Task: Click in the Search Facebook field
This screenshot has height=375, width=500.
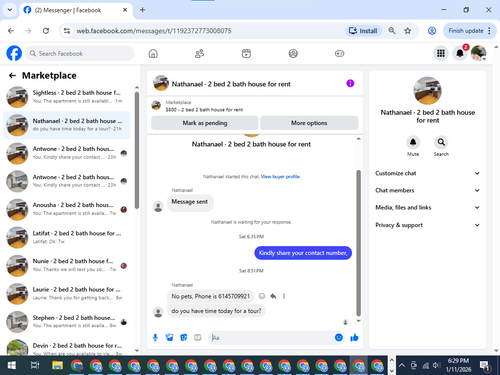Action: 80,53
